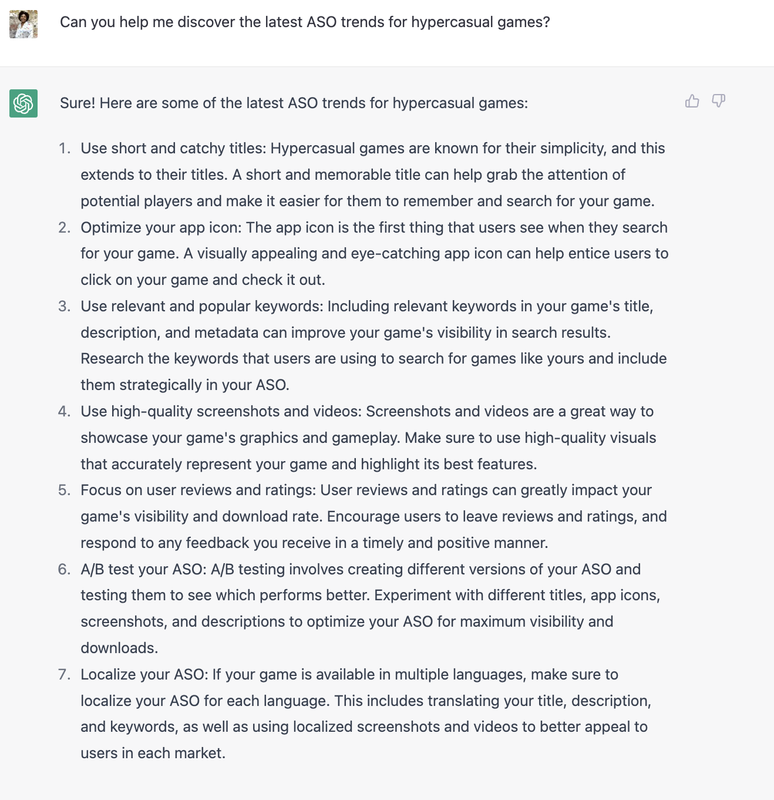
Task: Click list item 2 'Optimize your app icon'
Action: point(374,254)
